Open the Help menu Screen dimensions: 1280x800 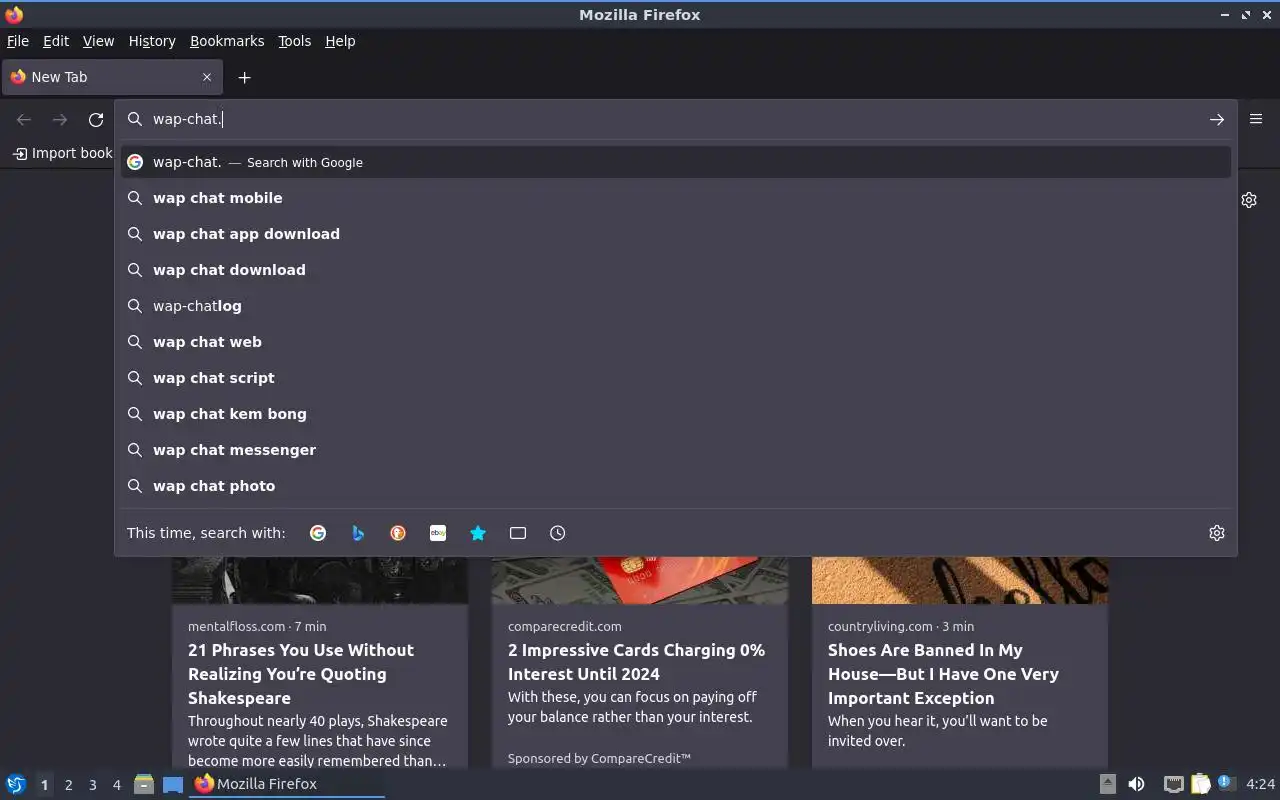(340, 41)
